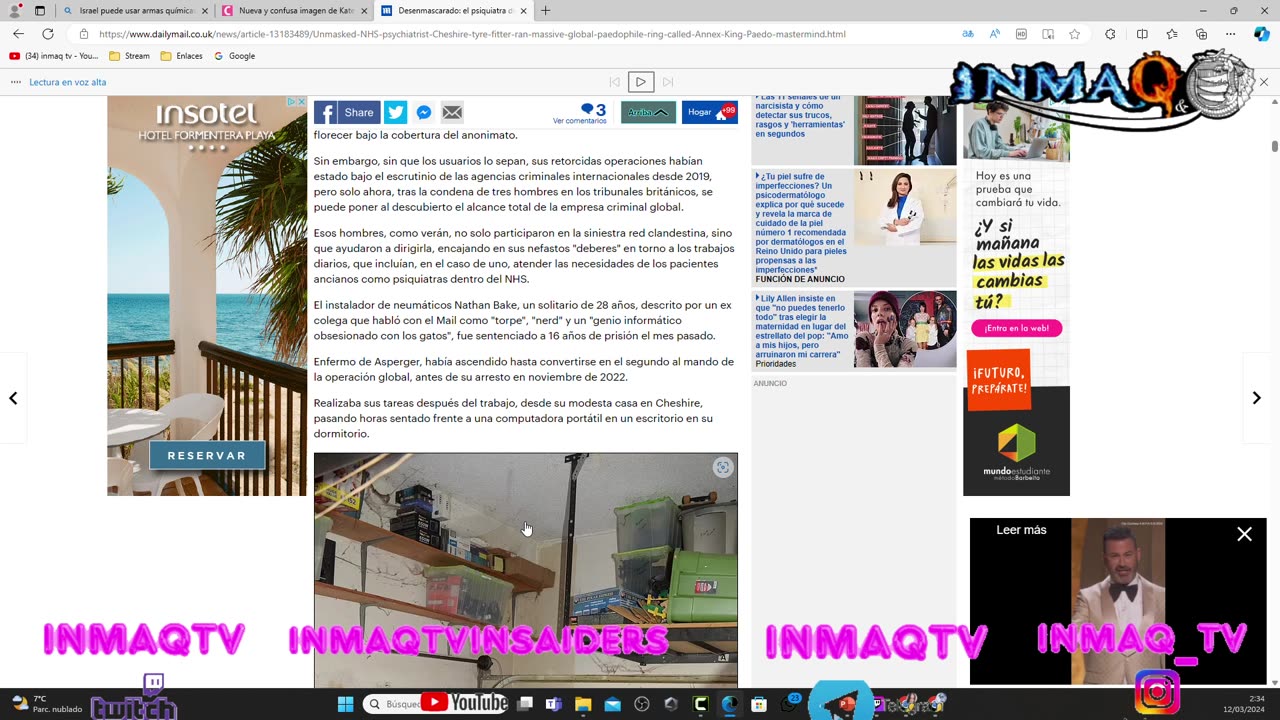Switch to the Israel puede usar armas tab
The height and width of the screenshot is (720, 1280).
137,11
